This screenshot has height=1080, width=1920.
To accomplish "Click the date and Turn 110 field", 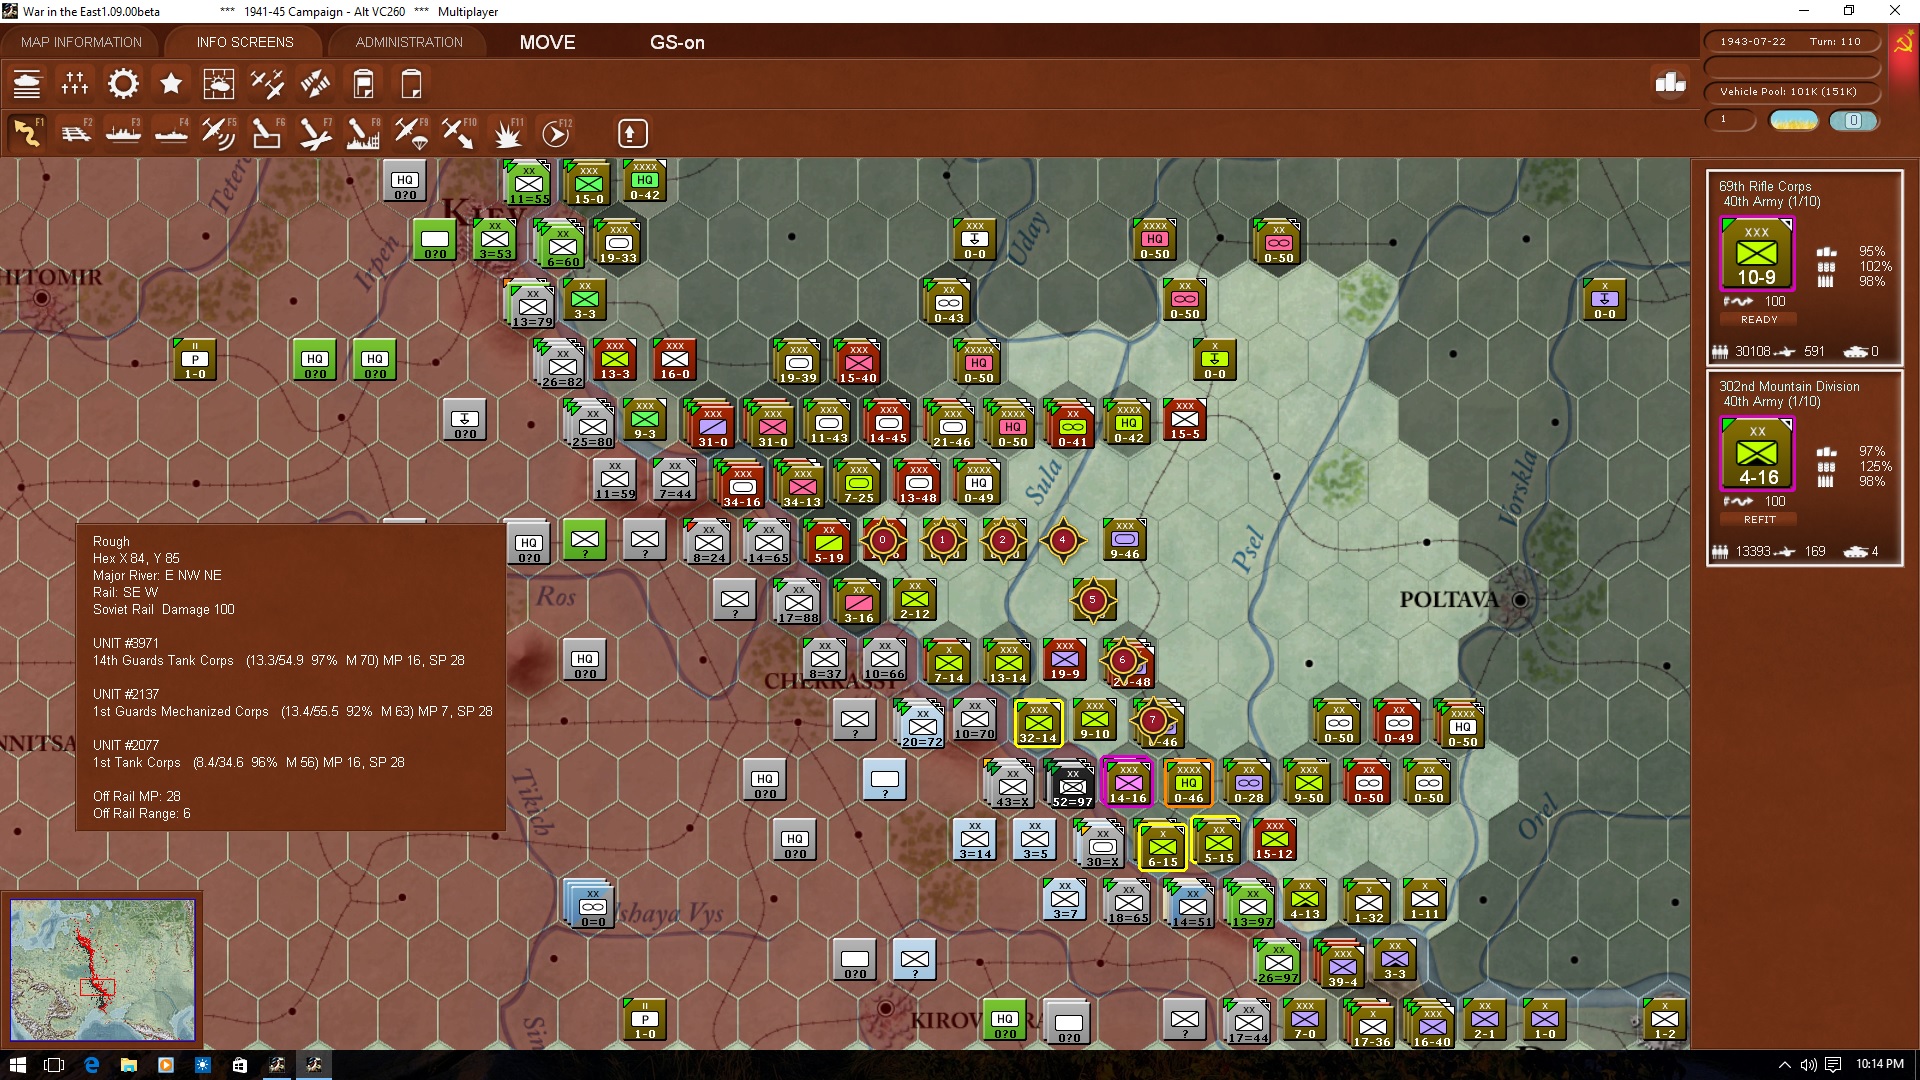I will click(1790, 42).
